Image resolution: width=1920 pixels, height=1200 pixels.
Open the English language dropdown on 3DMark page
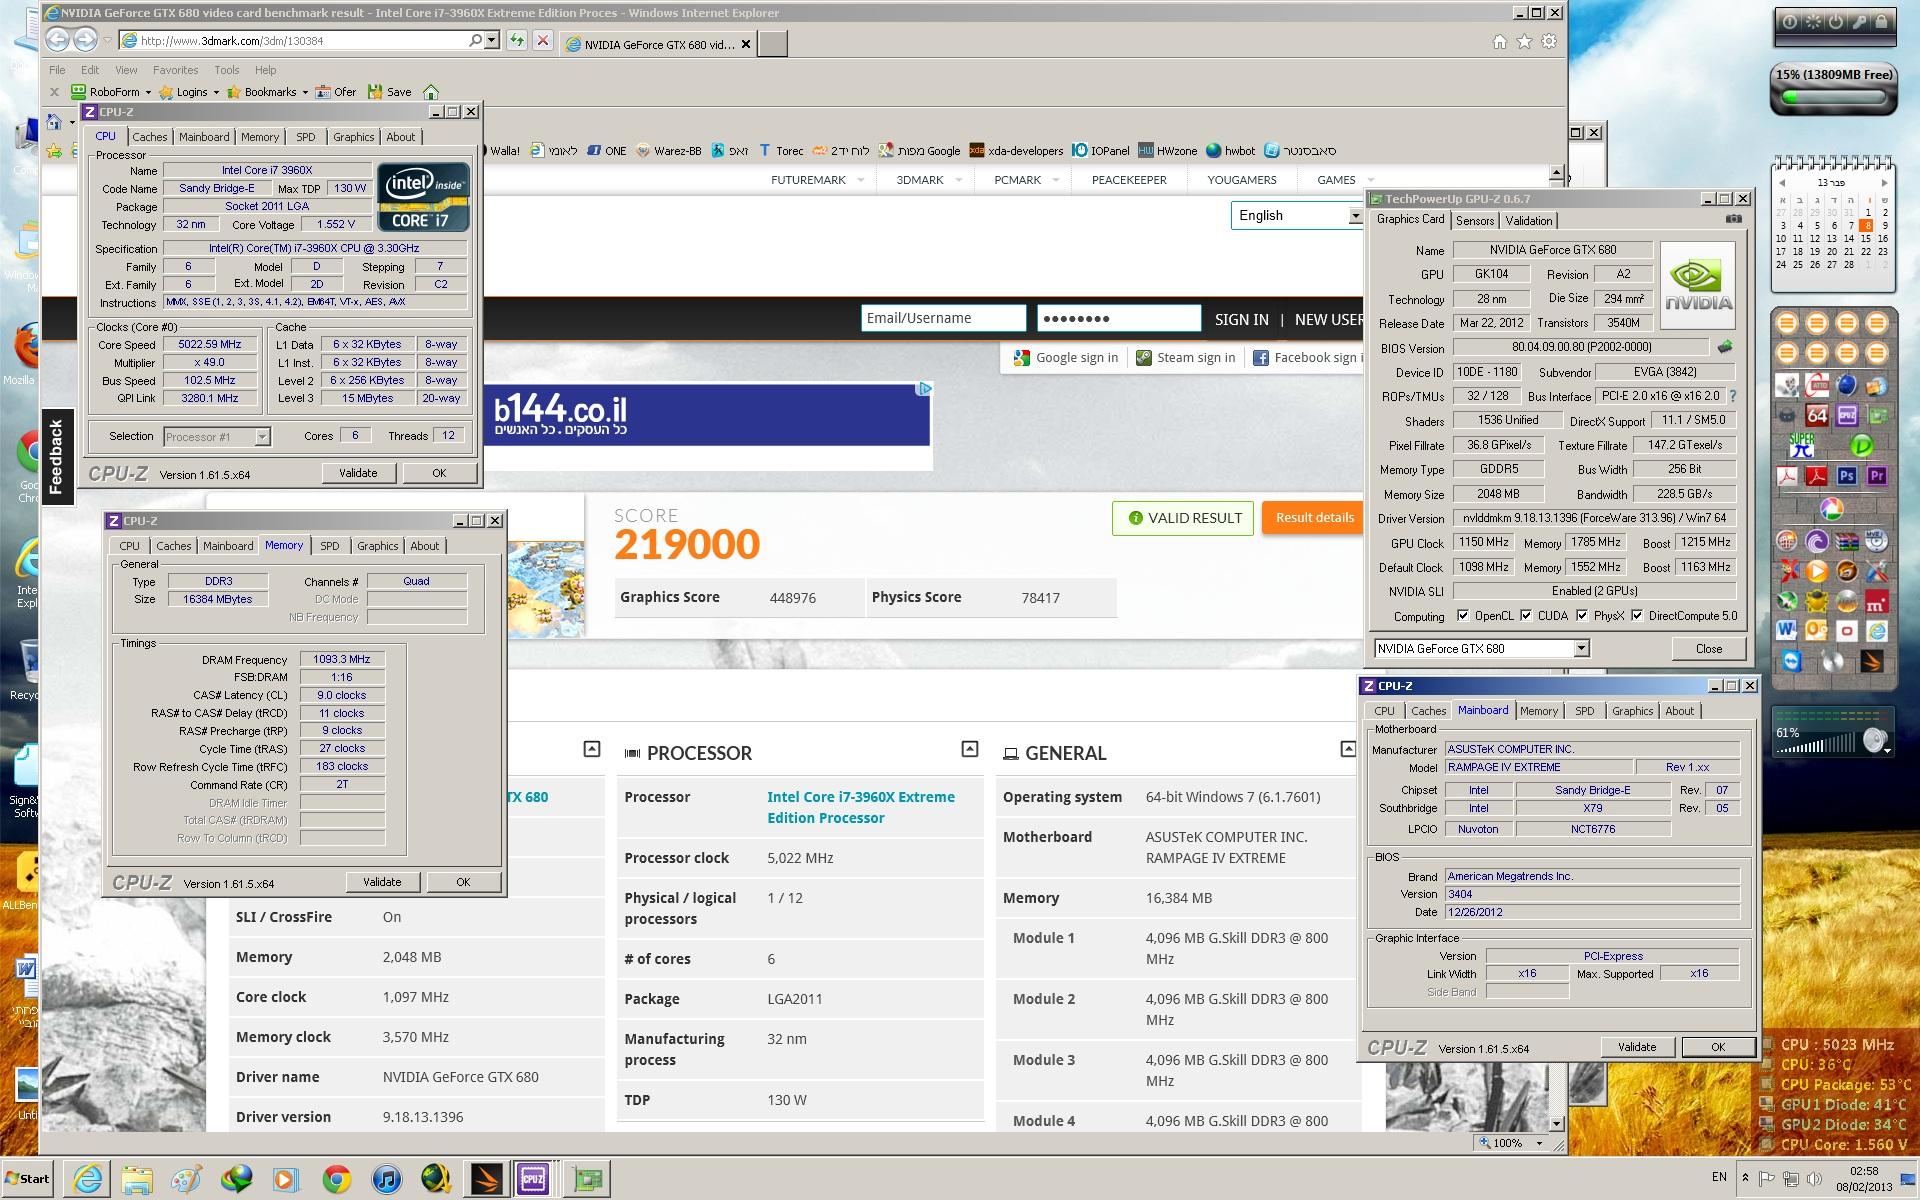(1297, 215)
